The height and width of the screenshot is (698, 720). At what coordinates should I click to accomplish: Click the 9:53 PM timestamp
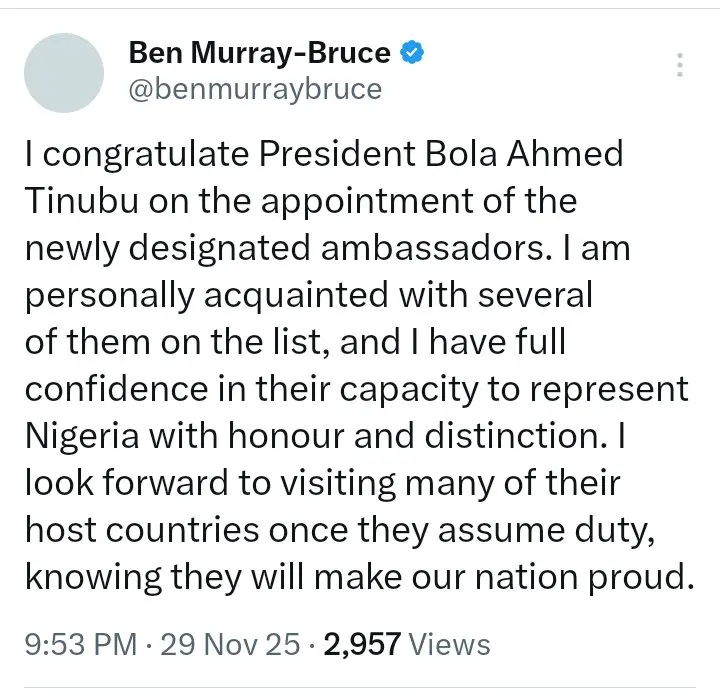pyautogui.click(x=75, y=645)
